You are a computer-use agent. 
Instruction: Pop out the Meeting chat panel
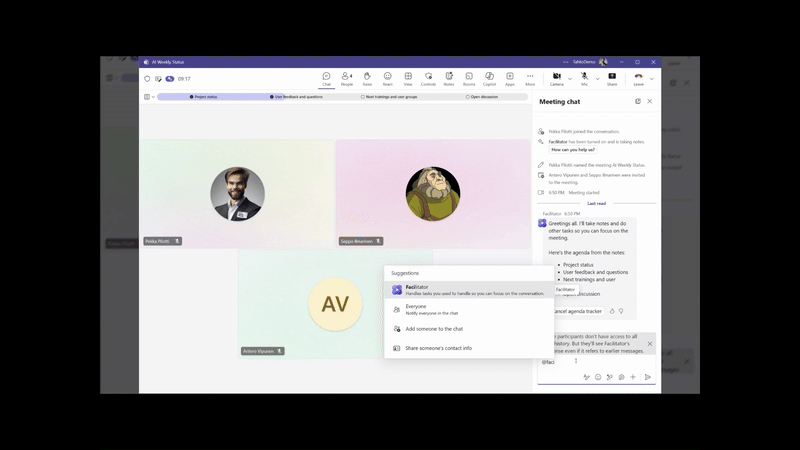coord(637,101)
